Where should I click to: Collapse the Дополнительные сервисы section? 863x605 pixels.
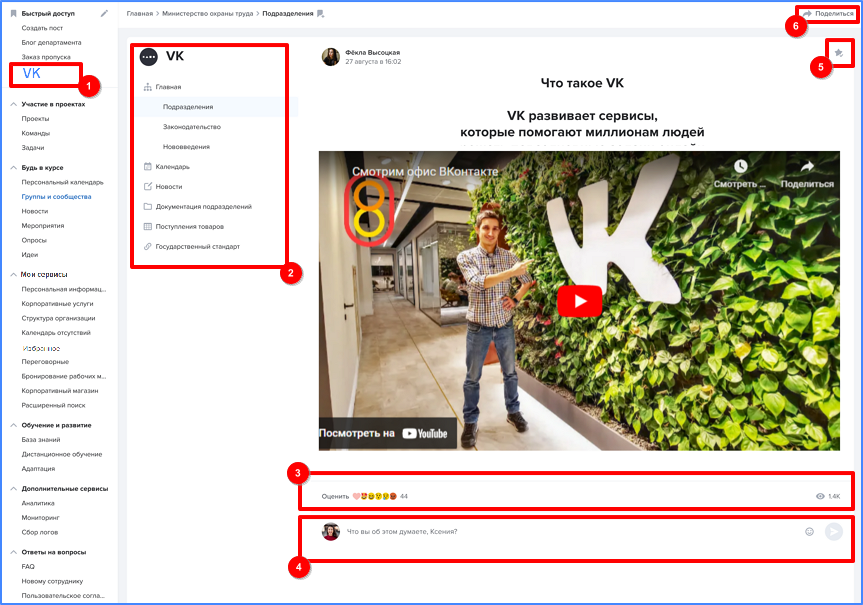coord(14,488)
